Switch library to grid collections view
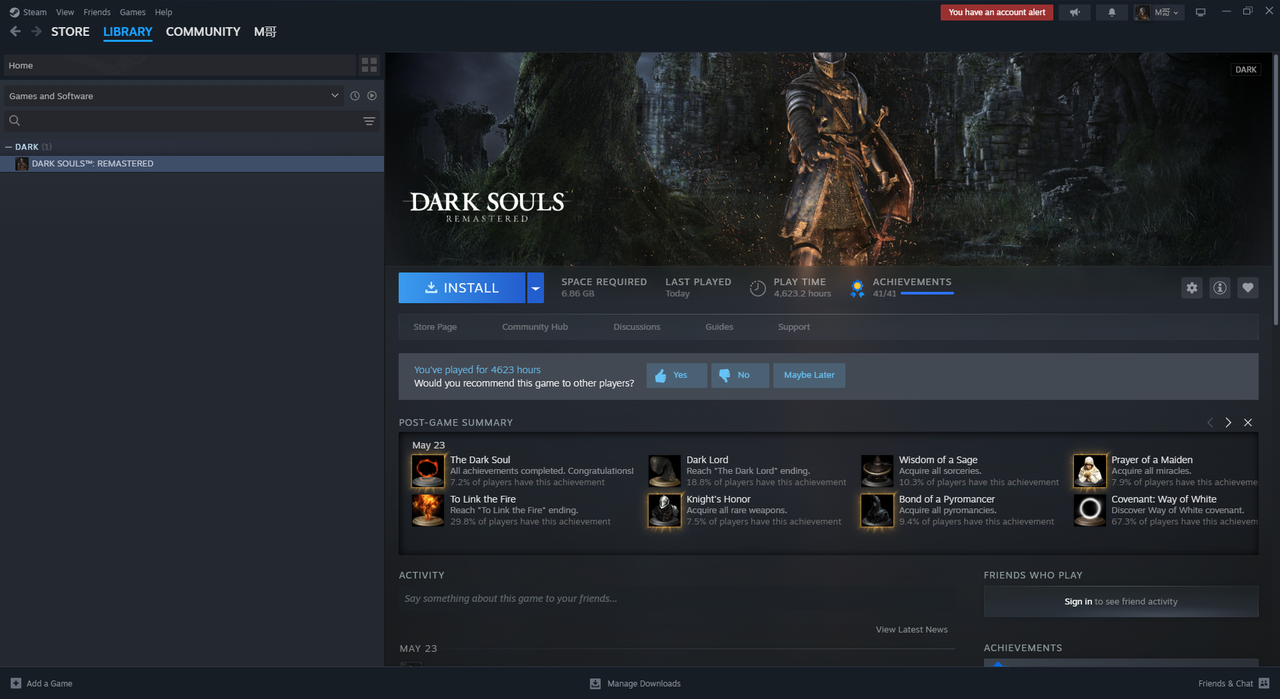Image resolution: width=1280 pixels, height=699 pixels. (369, 65)
